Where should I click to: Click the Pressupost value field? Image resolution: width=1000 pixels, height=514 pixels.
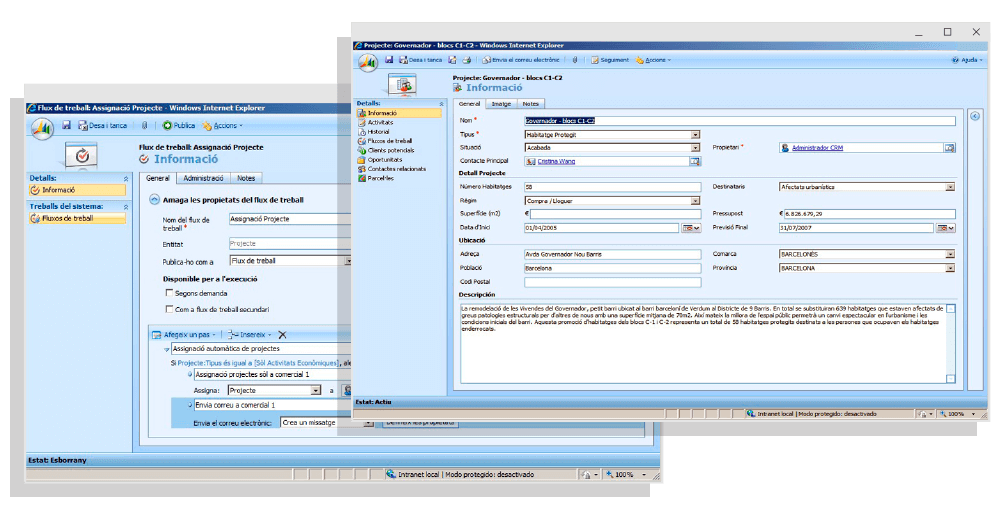pyautogui.click(x=870, y=214)
